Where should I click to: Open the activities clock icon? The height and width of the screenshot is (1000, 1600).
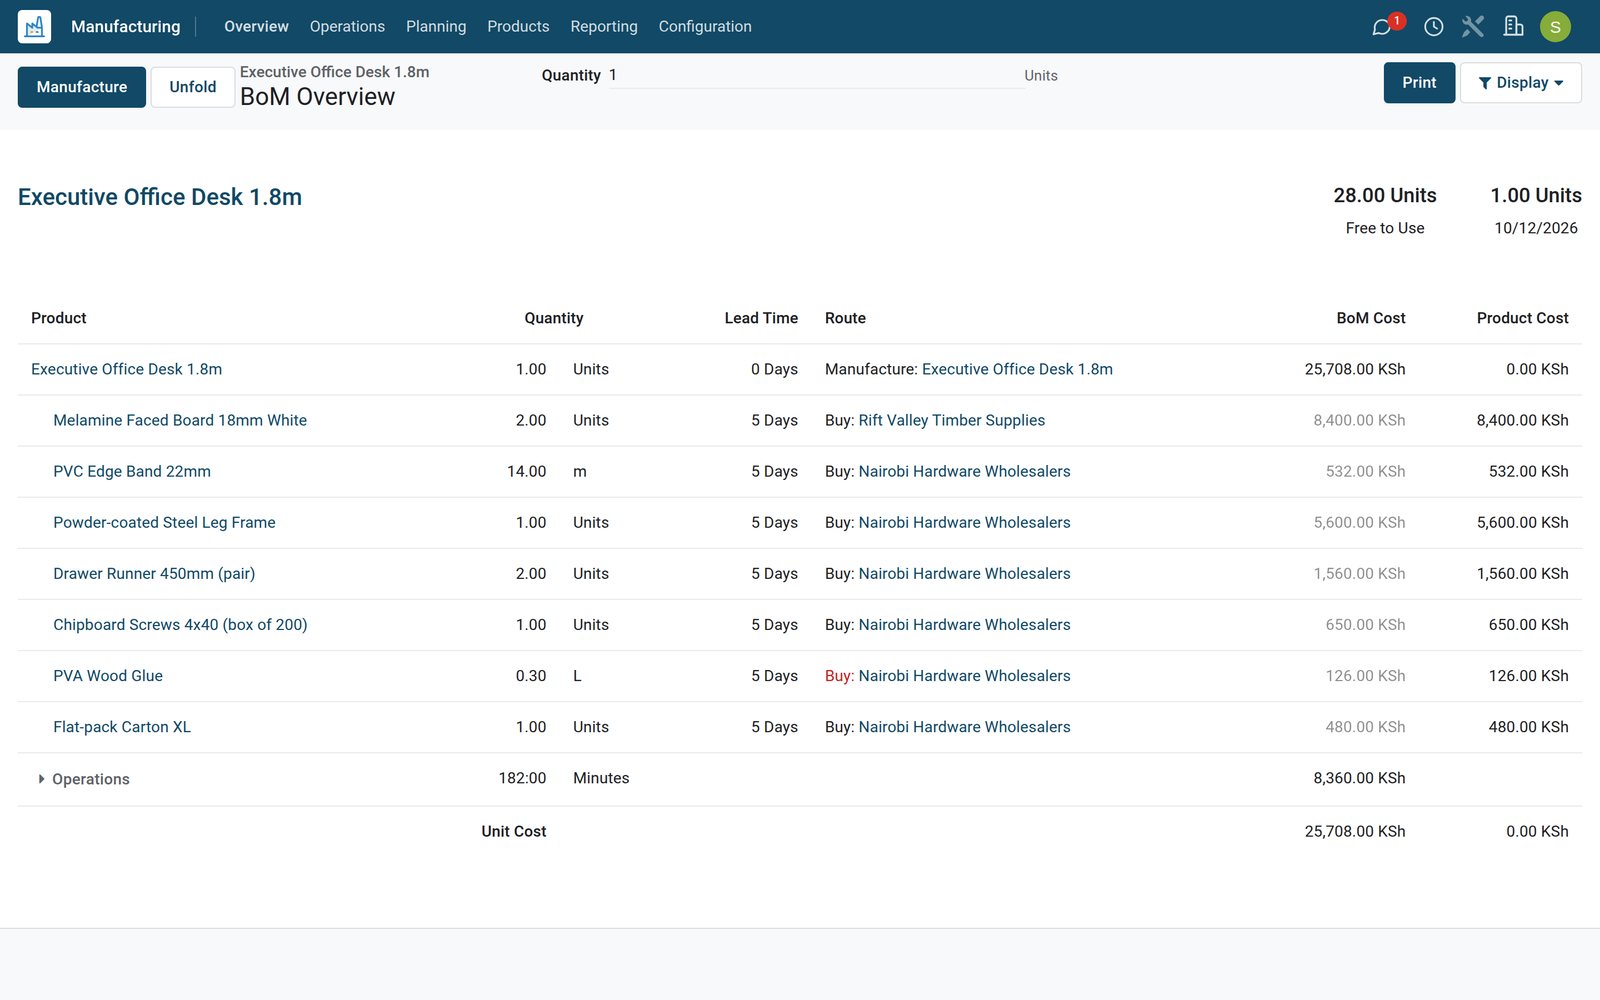tap(1433, 27)
